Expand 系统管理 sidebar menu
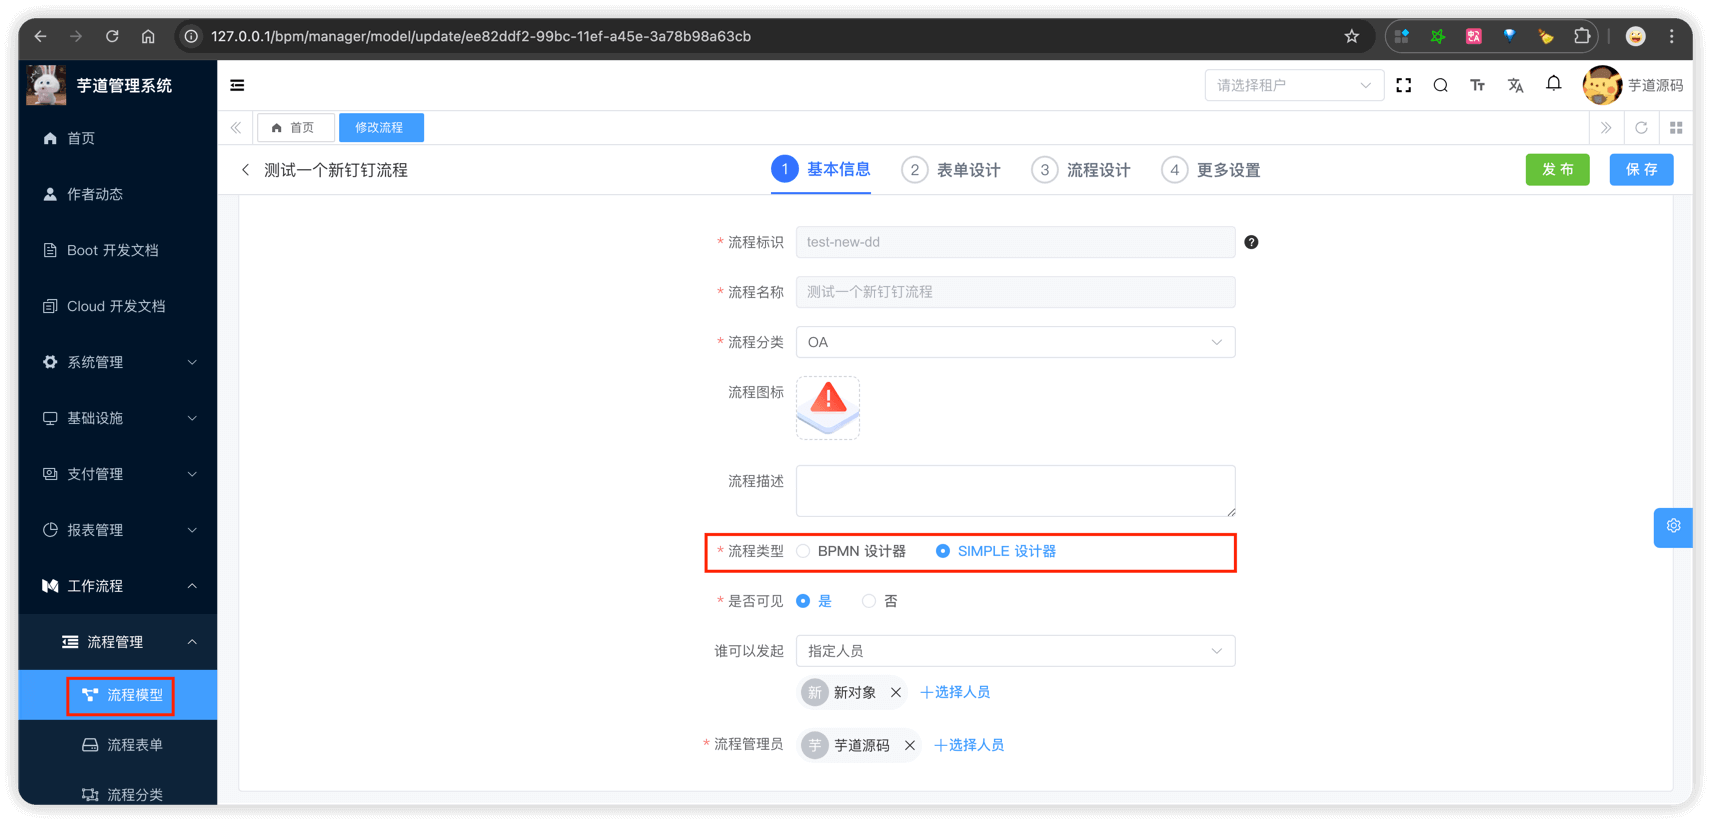The image size is (1711, 823). coord(118,362)
